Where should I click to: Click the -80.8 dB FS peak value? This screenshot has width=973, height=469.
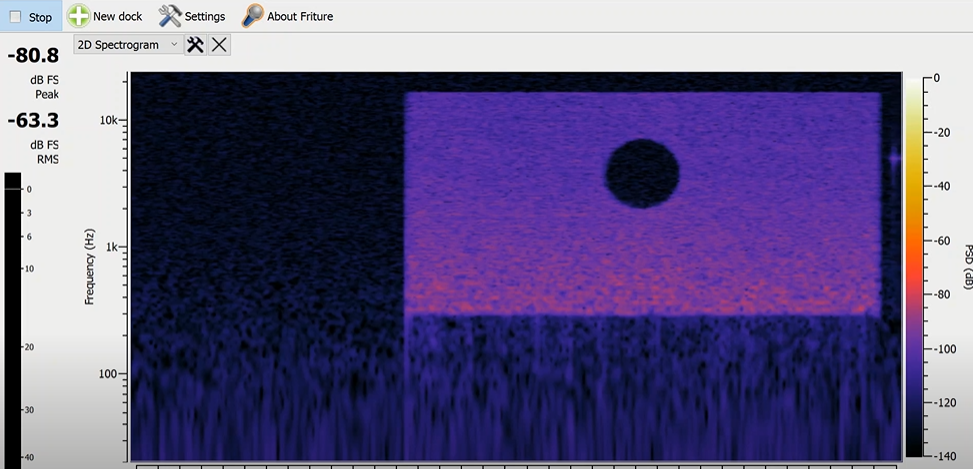34,56
